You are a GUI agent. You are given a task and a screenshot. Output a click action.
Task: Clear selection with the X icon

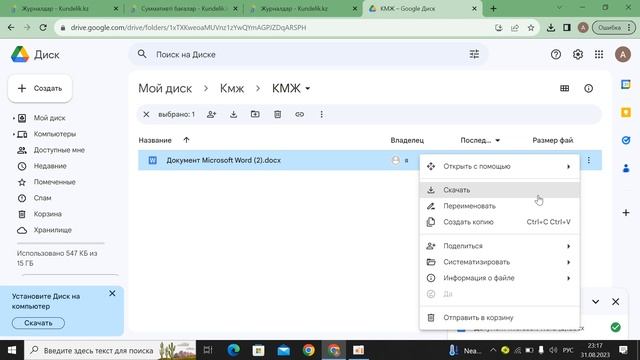pyautogui.click(x=146, y=114)
